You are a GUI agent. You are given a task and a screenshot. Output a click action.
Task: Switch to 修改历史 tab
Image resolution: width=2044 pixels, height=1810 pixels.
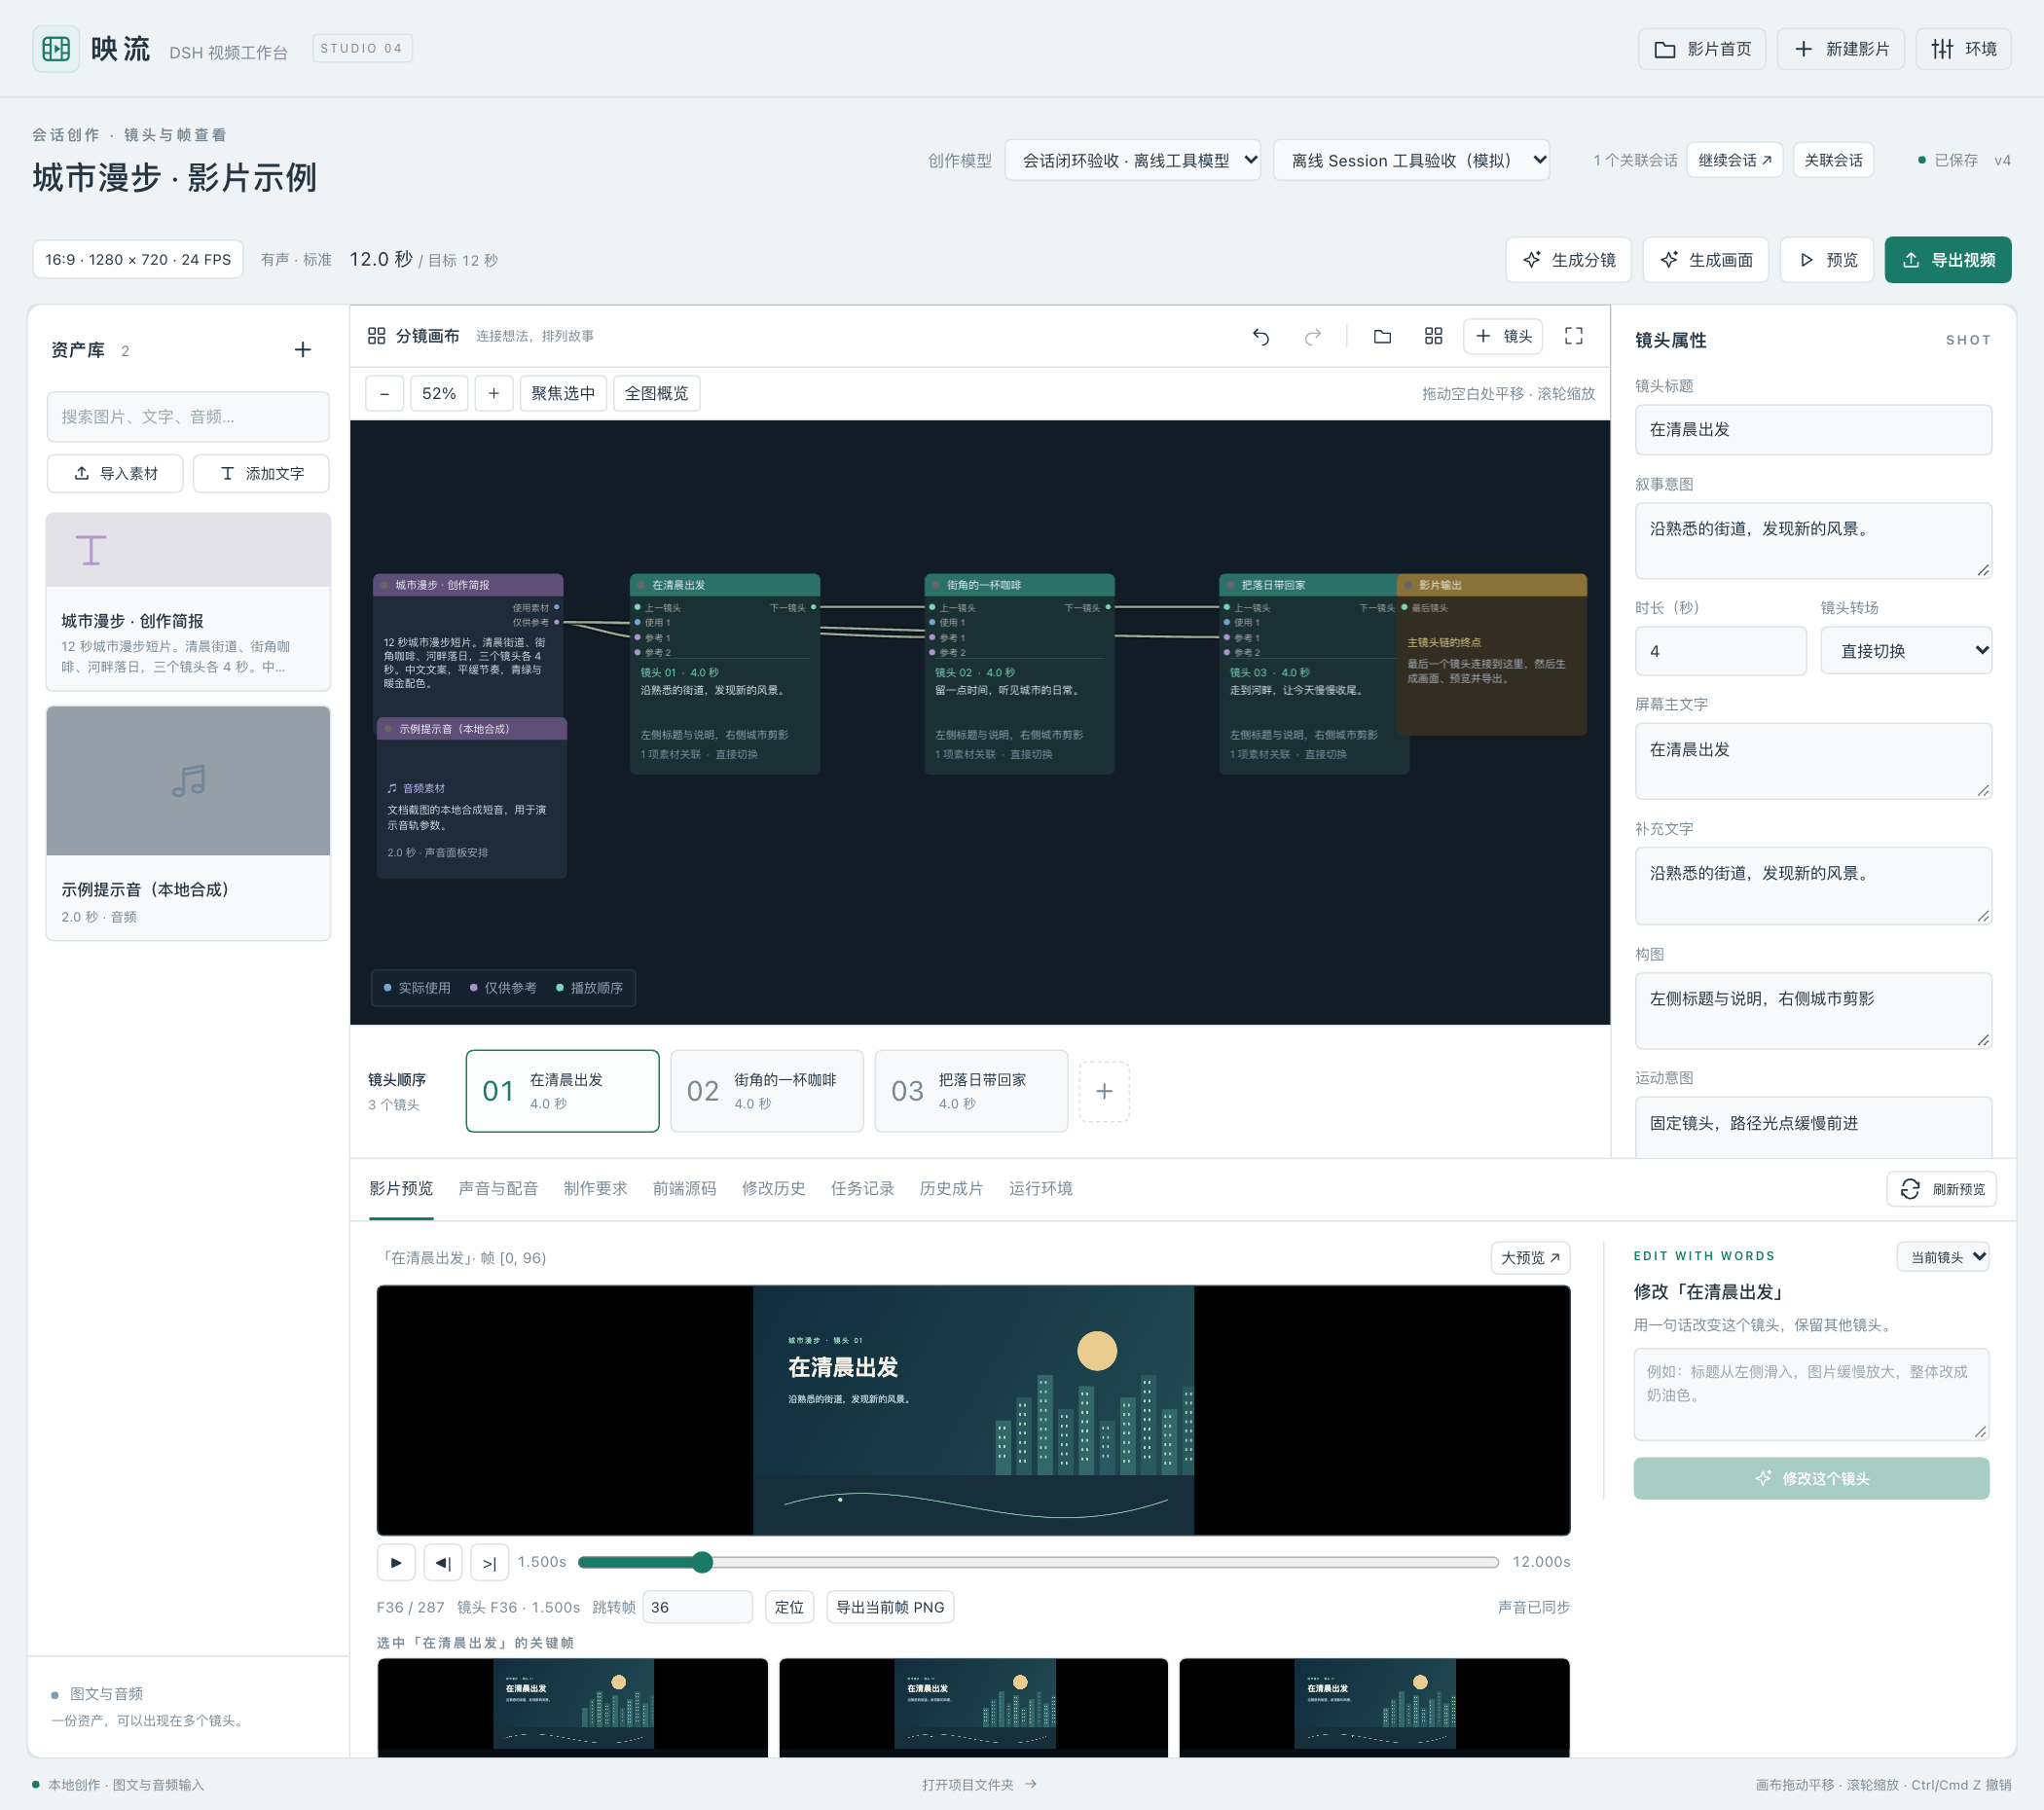coord(773,1189)
